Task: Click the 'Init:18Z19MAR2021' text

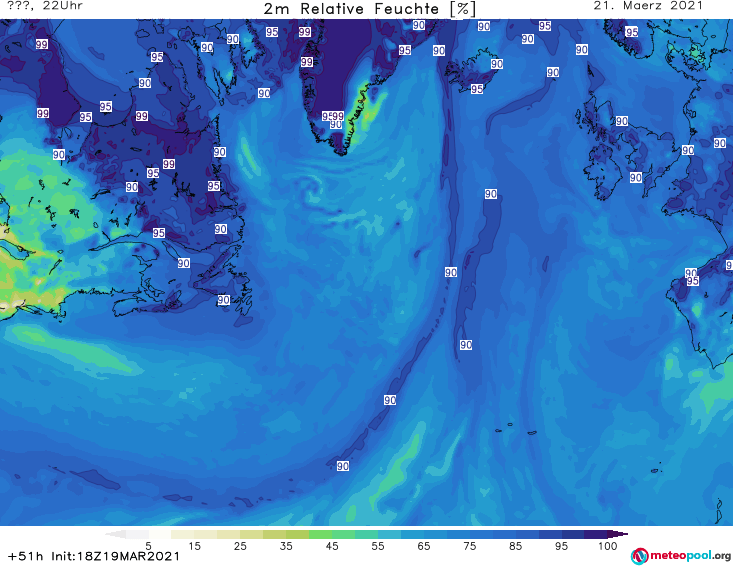Action: [115, 556]
